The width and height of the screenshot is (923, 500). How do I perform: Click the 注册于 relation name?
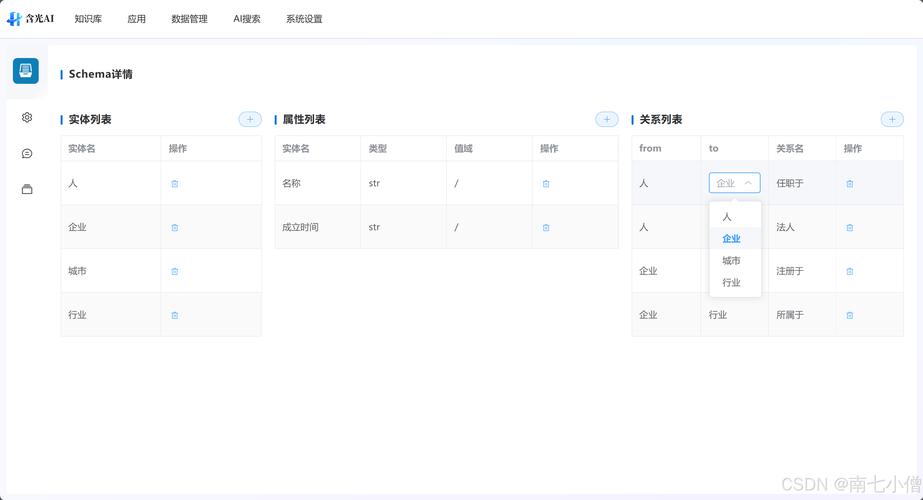pyautogui.click(x=790, y=271)
